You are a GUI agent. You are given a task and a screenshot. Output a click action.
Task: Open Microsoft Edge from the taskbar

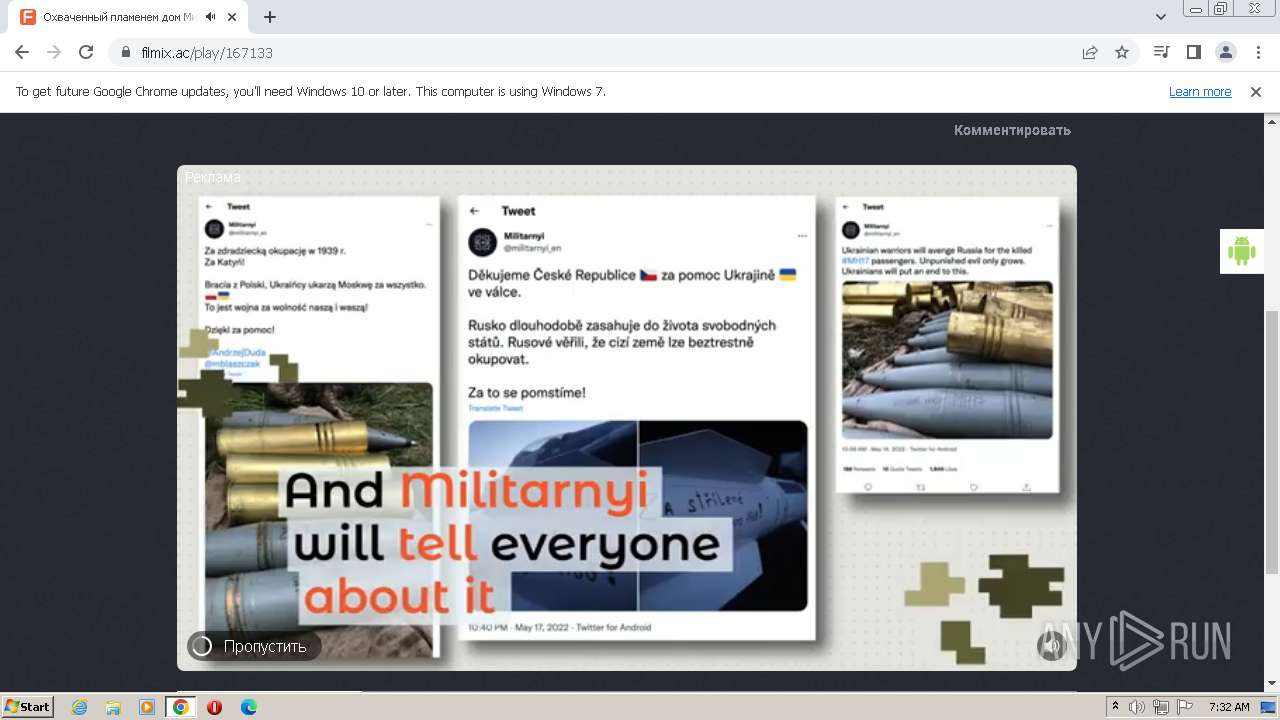point(248,707)
